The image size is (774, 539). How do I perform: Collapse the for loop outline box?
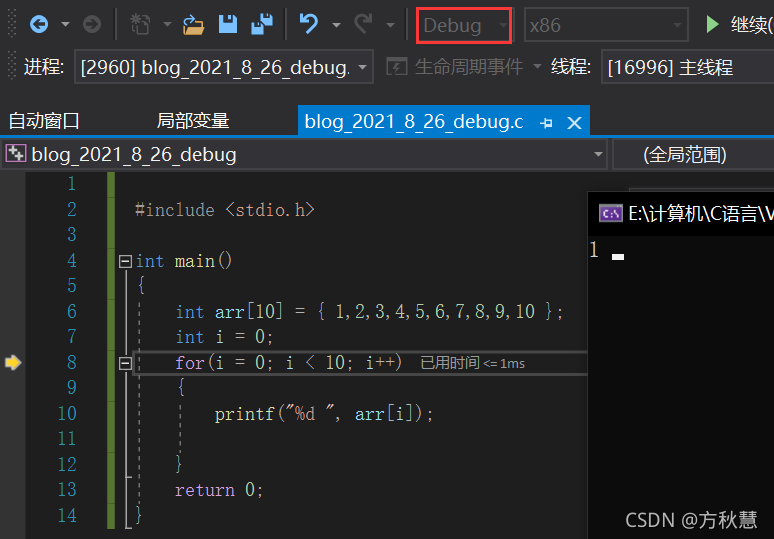[125, 364]
